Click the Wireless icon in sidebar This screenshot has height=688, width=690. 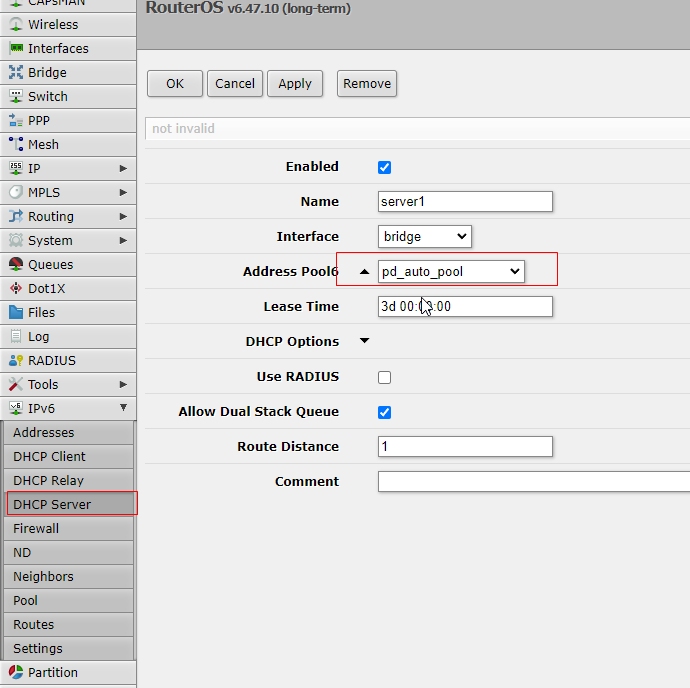pyautogui.click(x=16, y=24)
